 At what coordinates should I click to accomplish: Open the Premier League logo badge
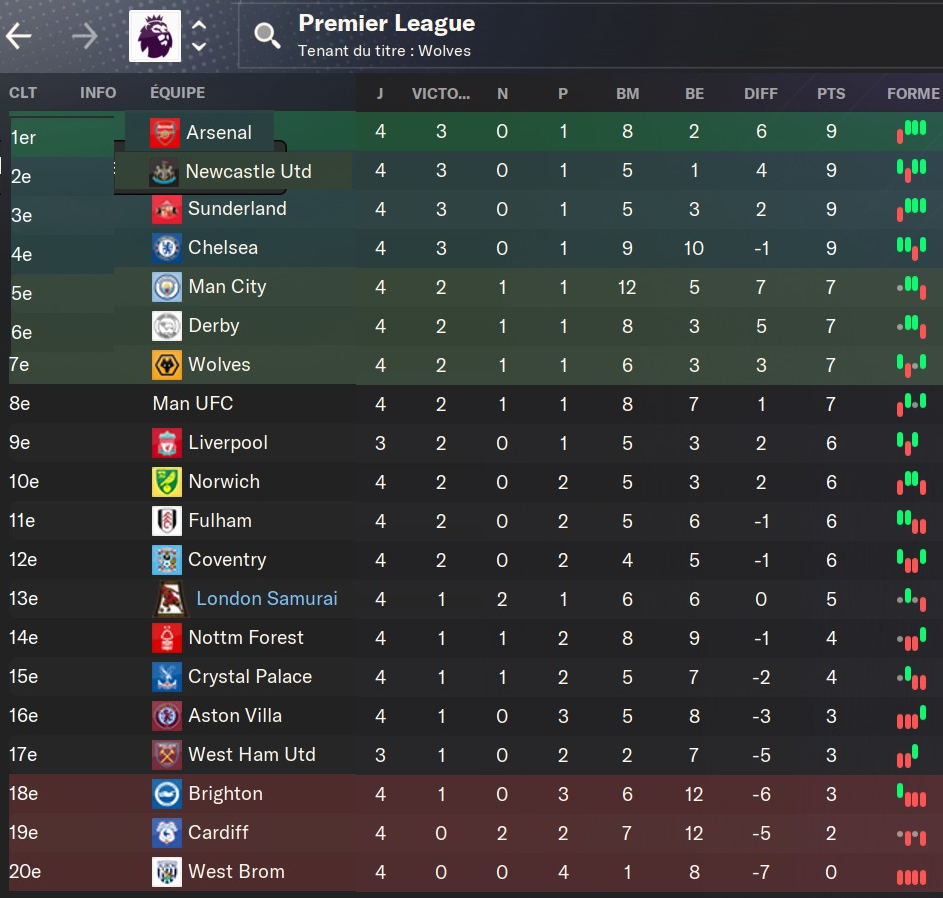[x=155, y=36]
